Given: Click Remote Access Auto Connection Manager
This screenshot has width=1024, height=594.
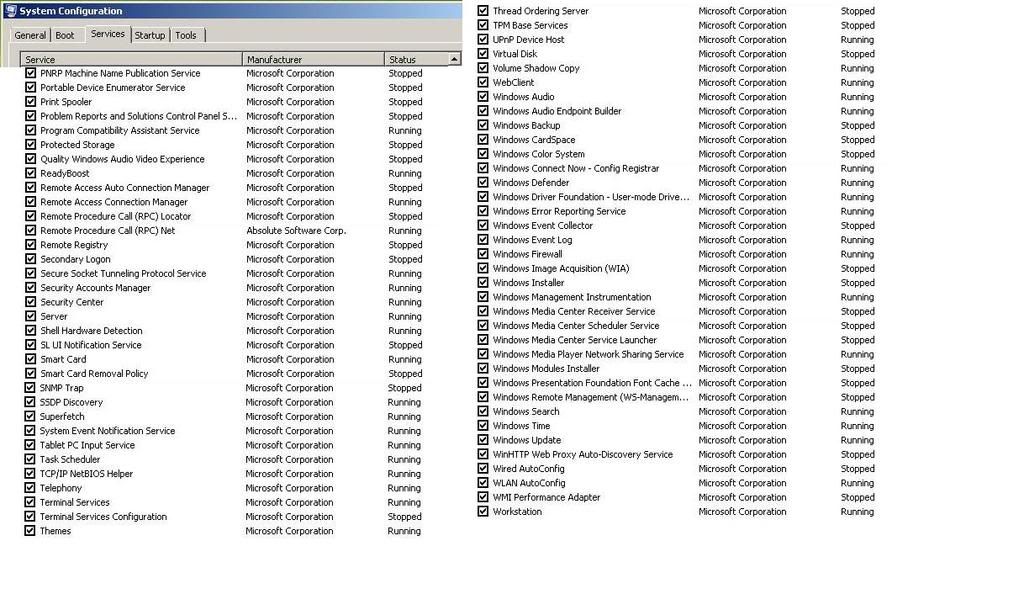Looking at the screenshot, I should click(x=125, y=188).
